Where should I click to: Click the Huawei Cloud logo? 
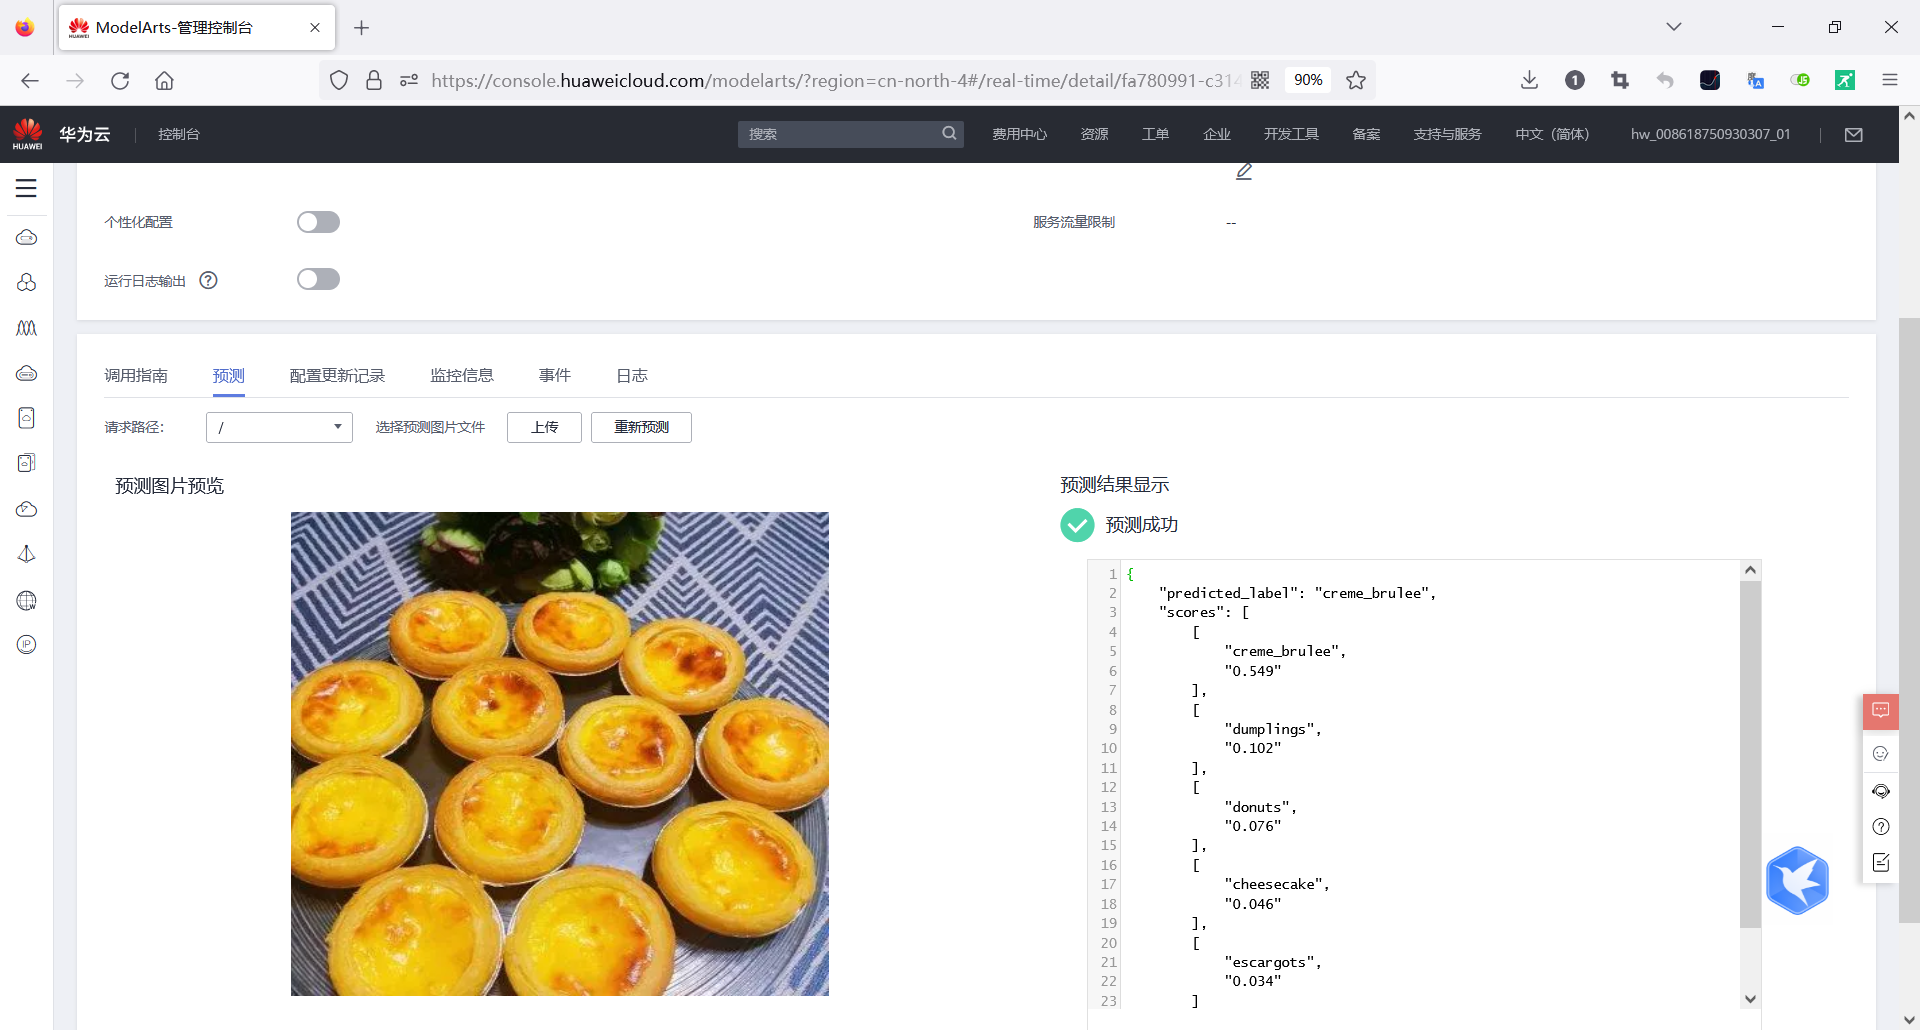point(28,134)
